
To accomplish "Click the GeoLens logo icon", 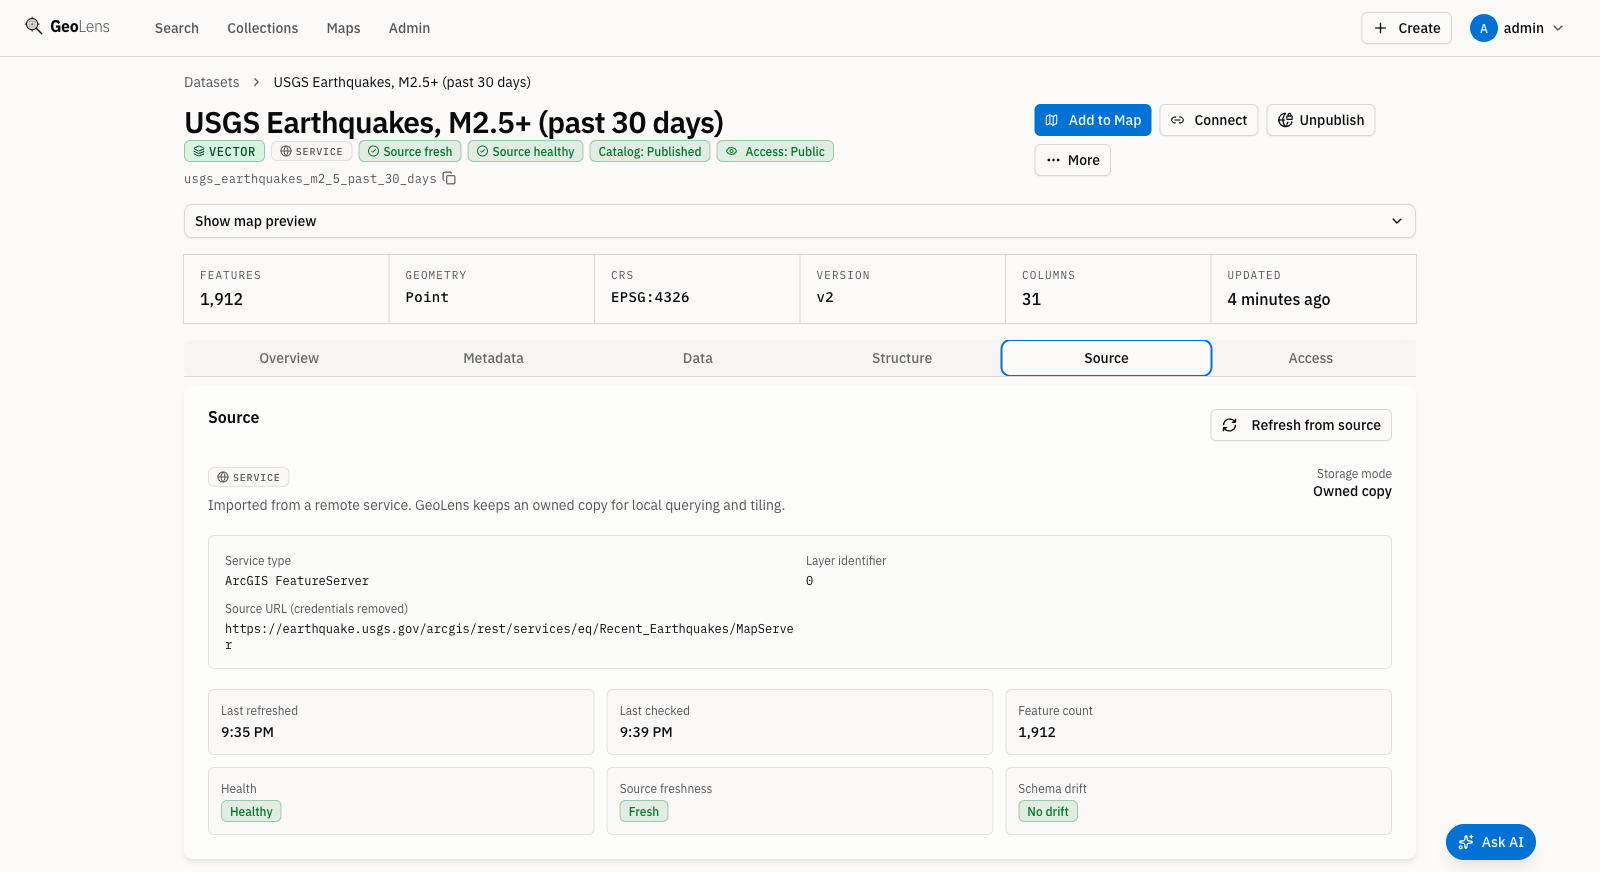I will (x=34, y=26).
